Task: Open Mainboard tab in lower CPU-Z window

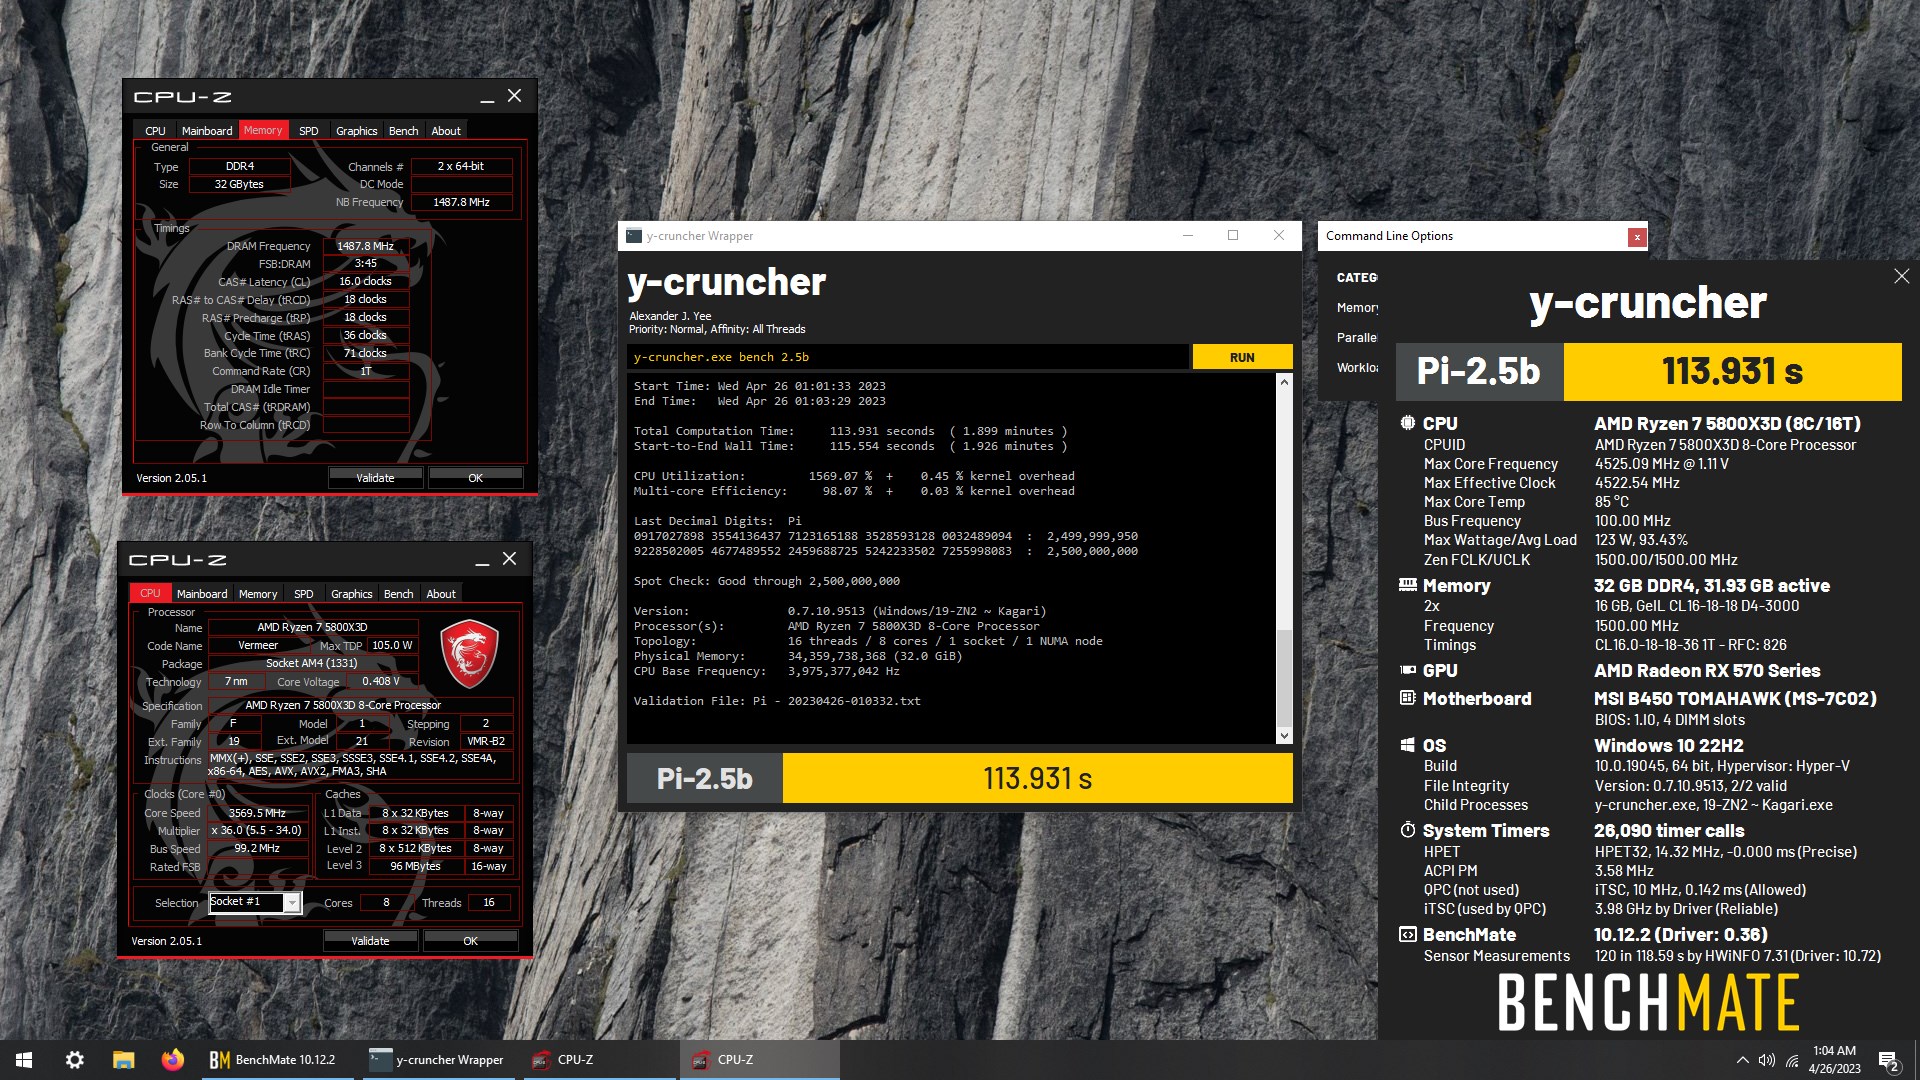Action: pos(202,594)
